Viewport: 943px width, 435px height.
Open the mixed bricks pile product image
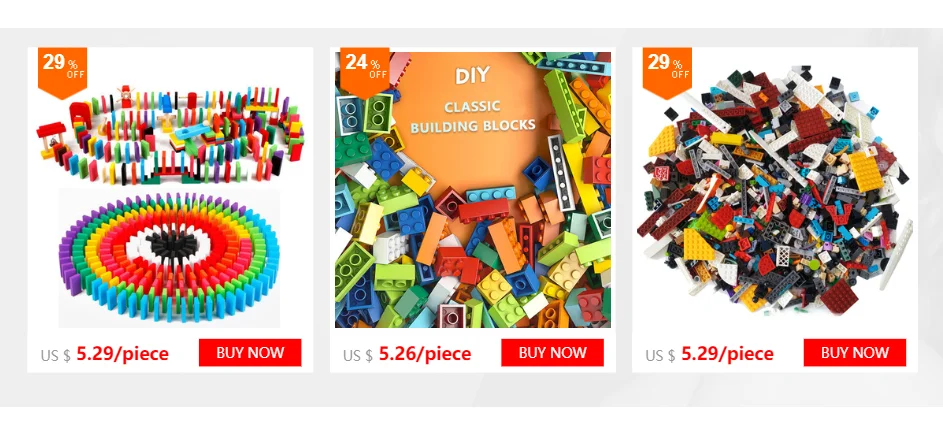pos(775,190)
